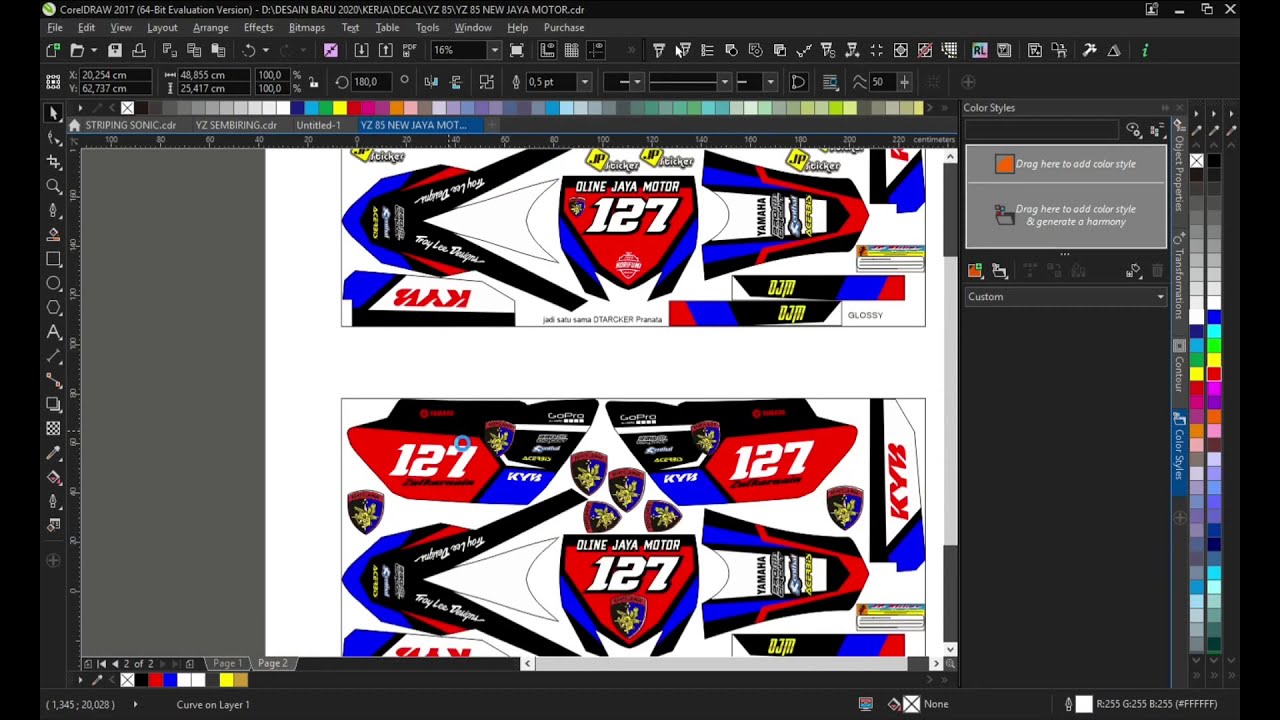Image resolution: width=1280 pixels, height=720 pixels.
Task: Click the Page 2 tab
Action: click(x=272, y=663)
